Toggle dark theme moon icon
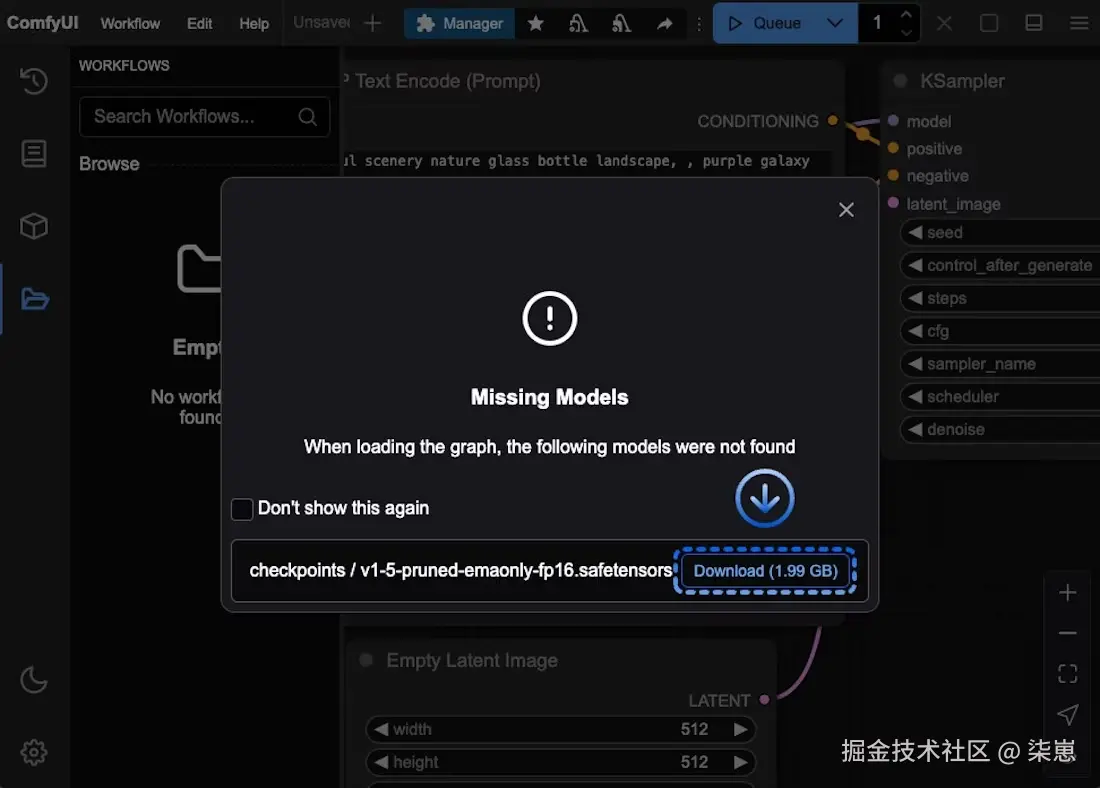The height and width of the screenshot is (788, 1100). click(x=33, y=679)
